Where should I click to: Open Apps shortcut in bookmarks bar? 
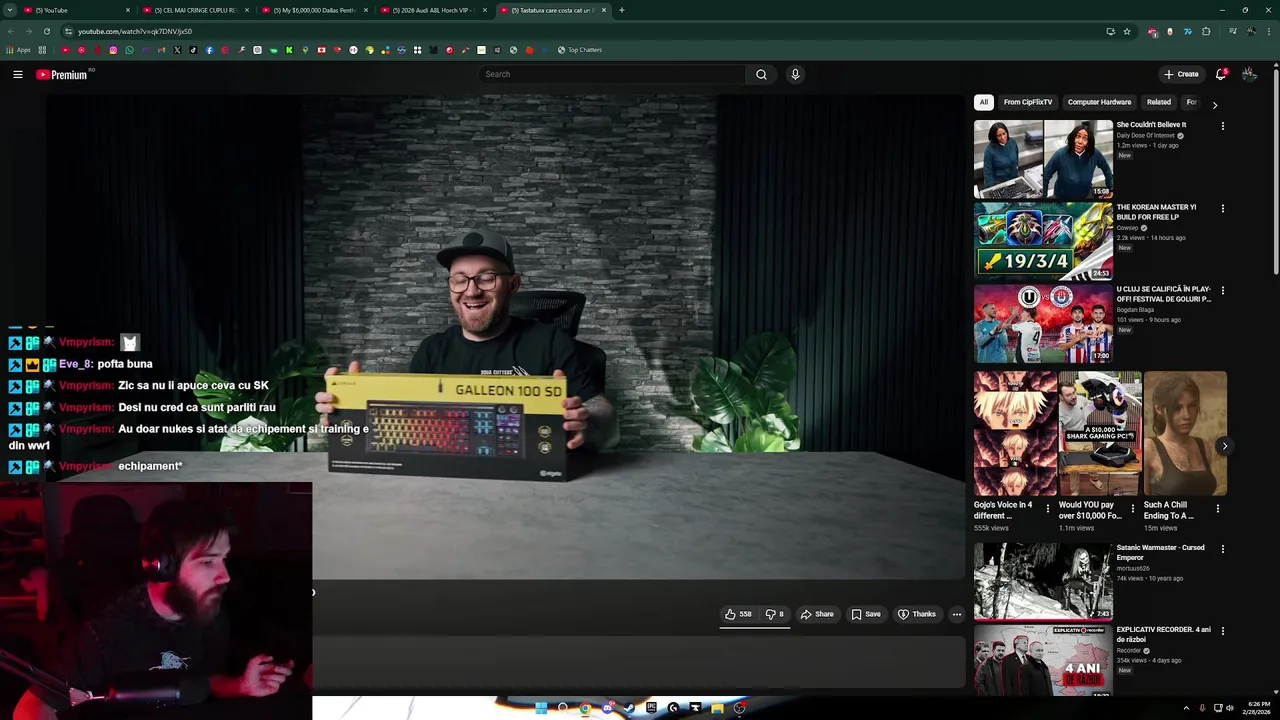pyautogui.click(x=18, y=50)
